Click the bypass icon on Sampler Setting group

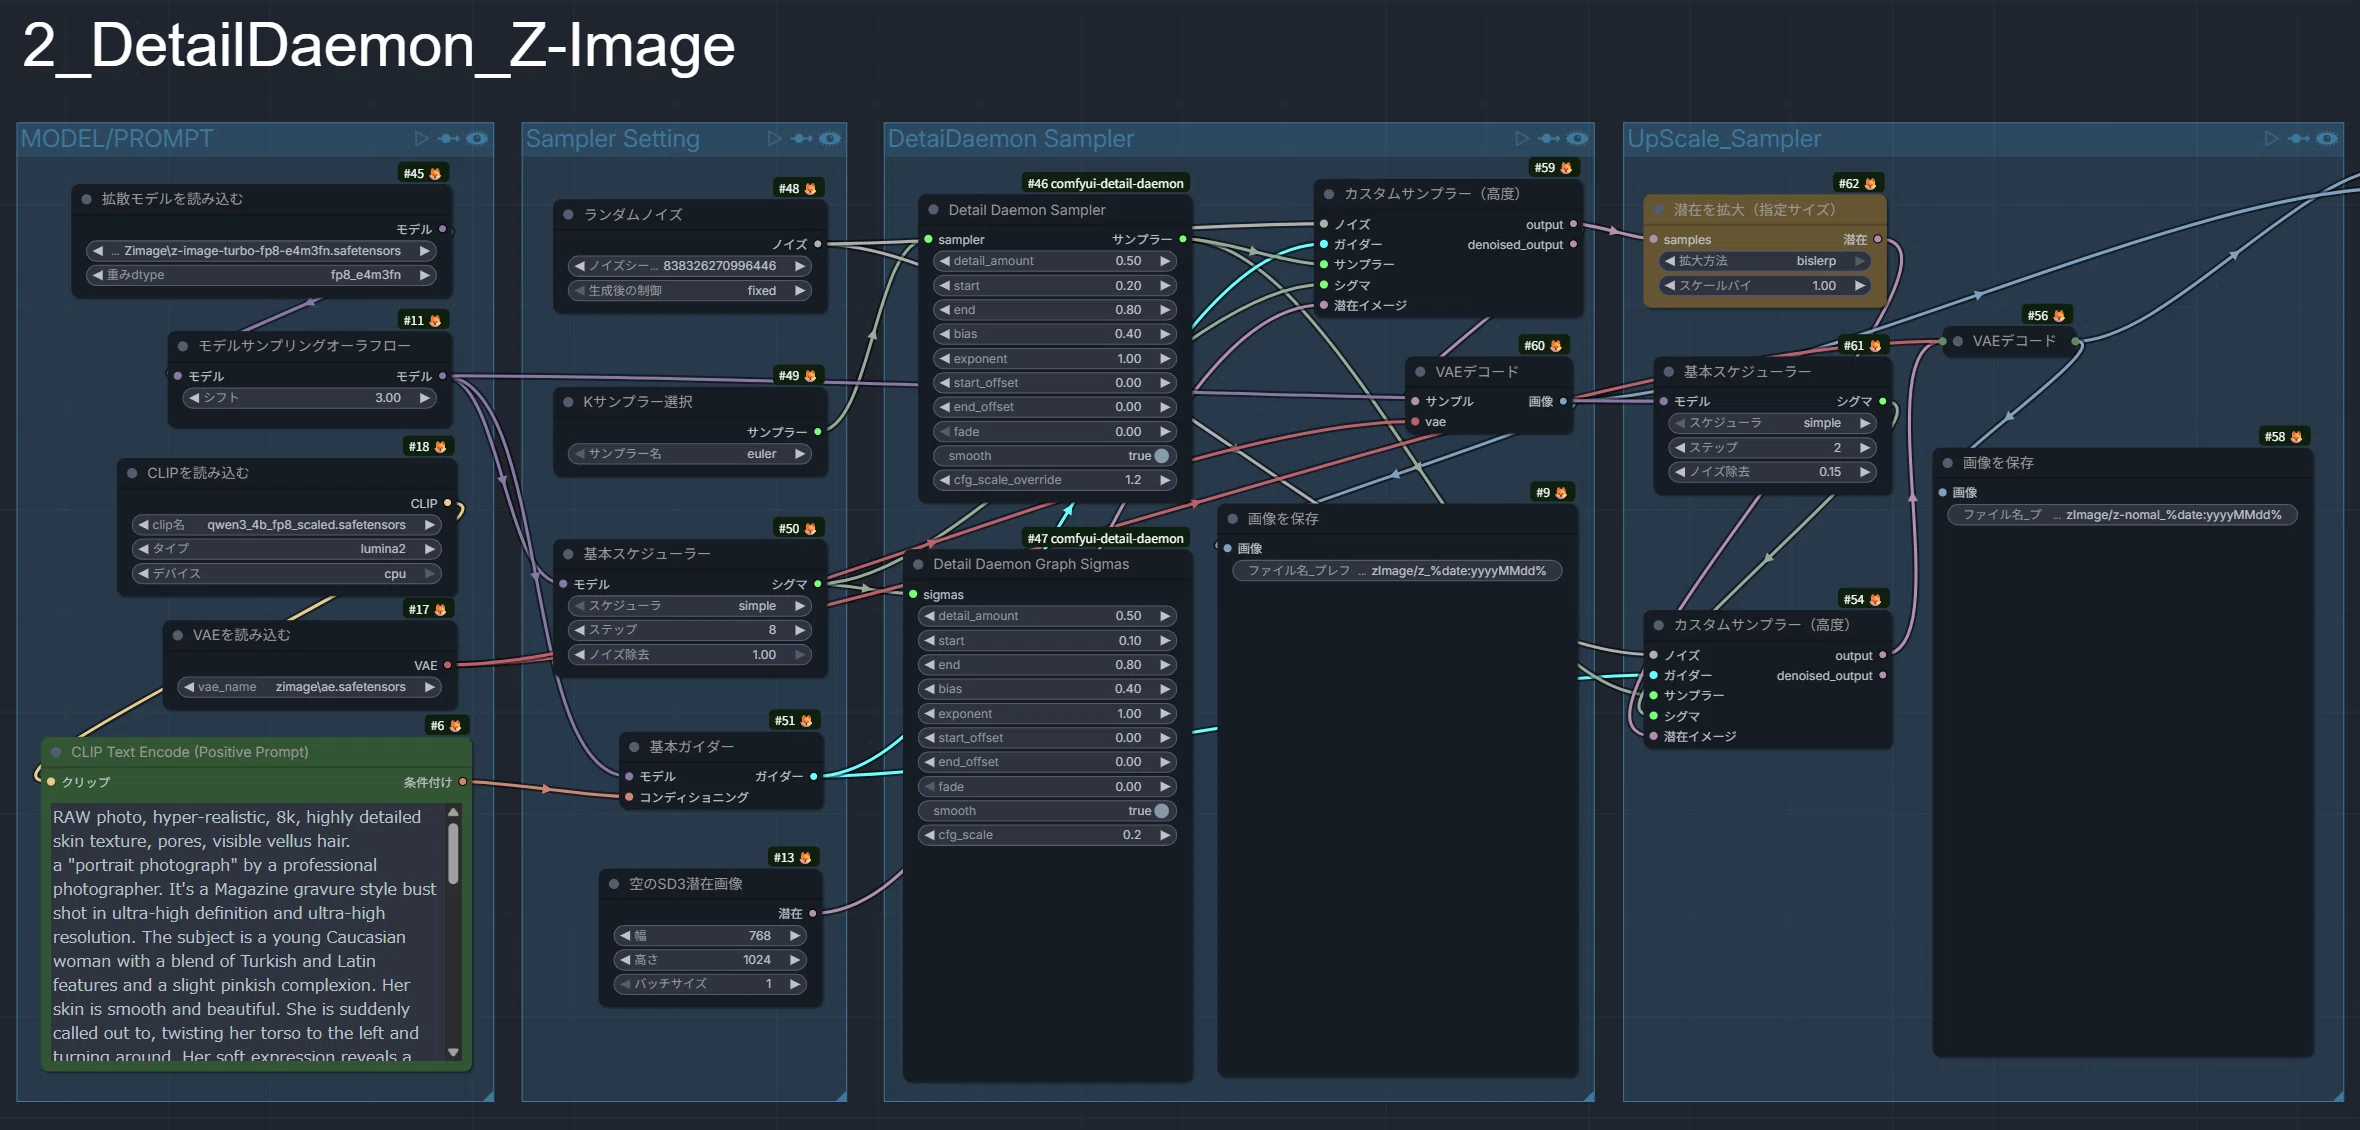(802, 138)
